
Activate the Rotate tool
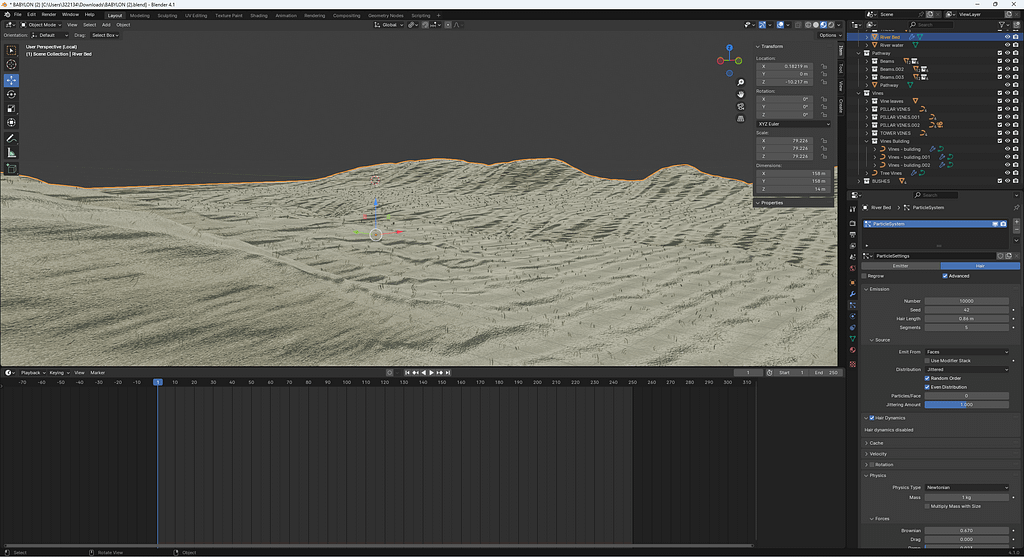click(x=12, y=94)
